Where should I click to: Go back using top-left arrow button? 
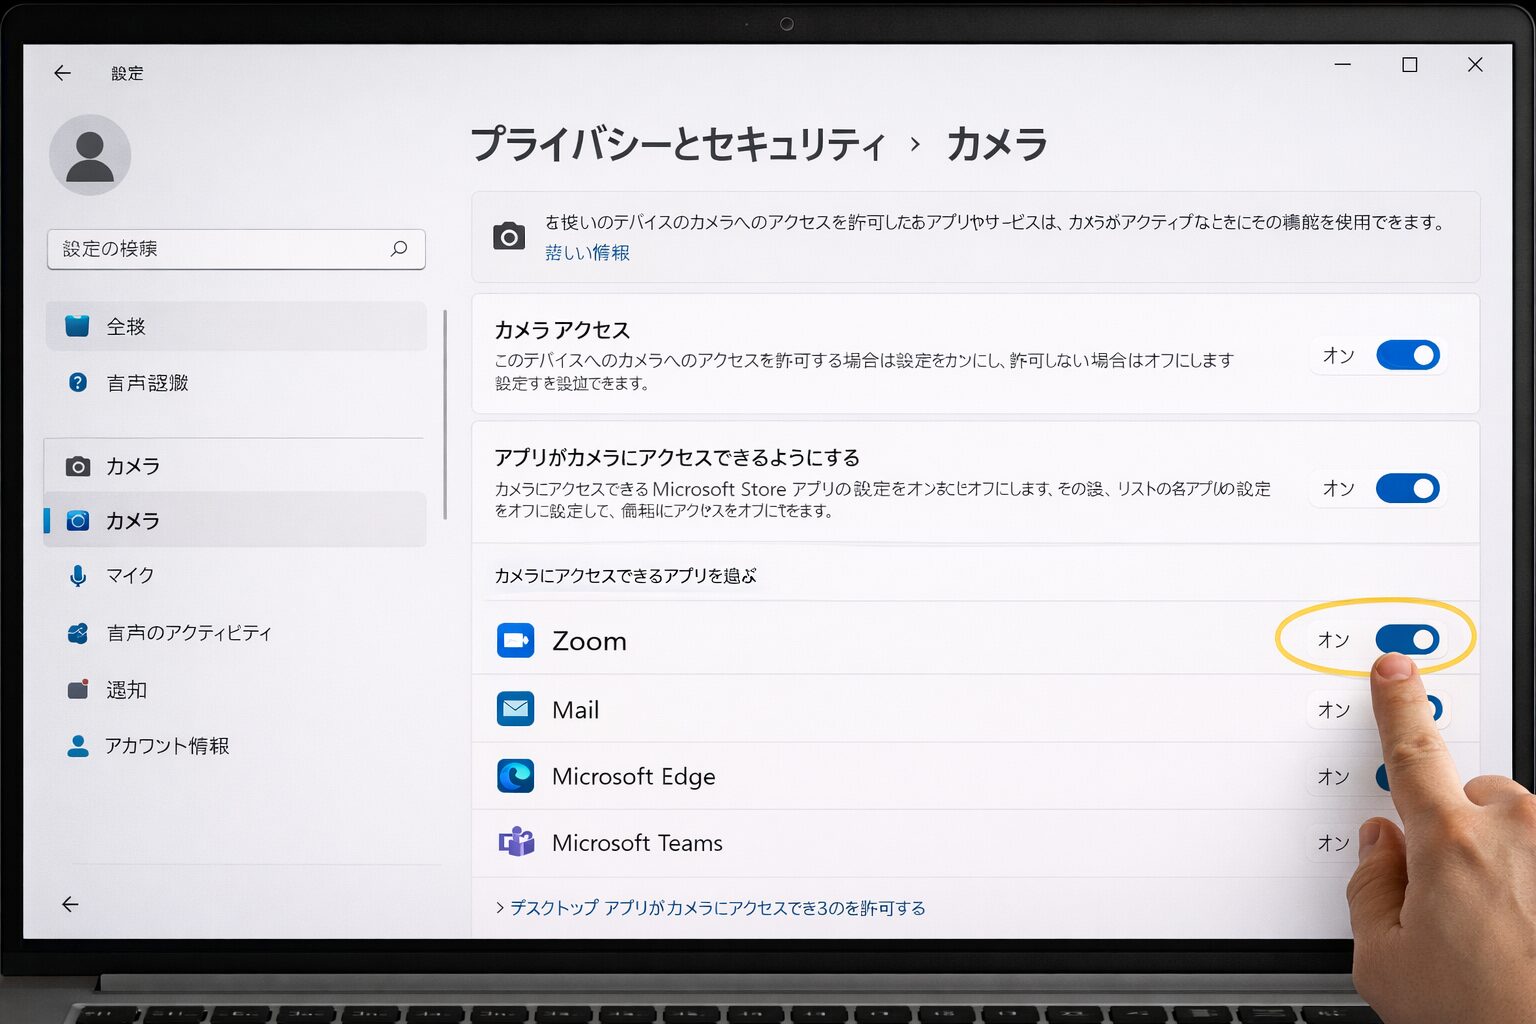click(x=62, y=73)
